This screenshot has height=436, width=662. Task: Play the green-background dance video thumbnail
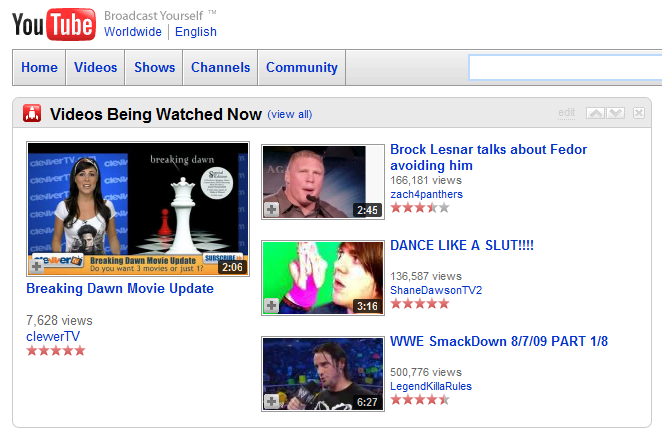tap(323, 278)
